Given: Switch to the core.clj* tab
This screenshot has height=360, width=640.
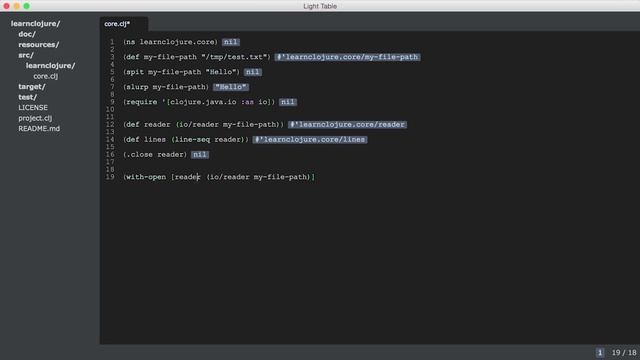Looking at the screenshot, I should click(117, 24).
